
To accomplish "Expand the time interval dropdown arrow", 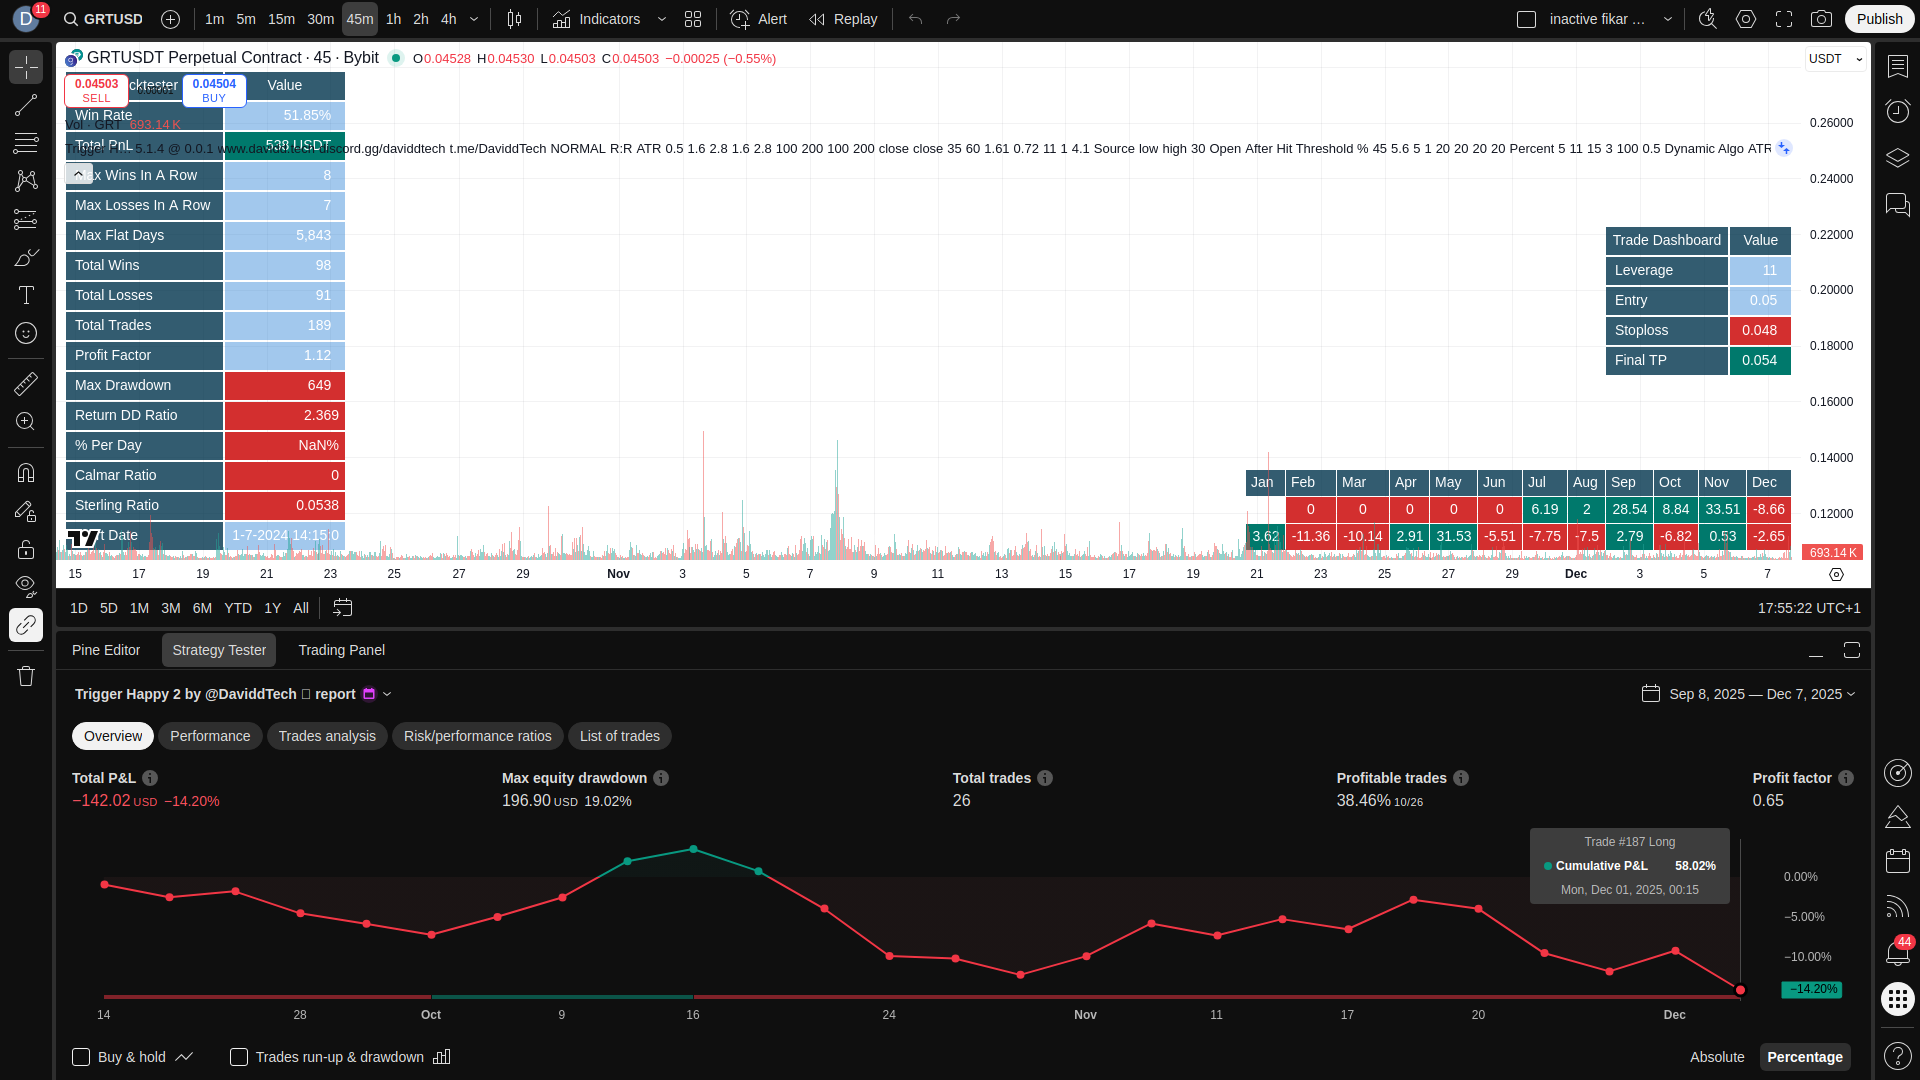I will tap(474, 19).
